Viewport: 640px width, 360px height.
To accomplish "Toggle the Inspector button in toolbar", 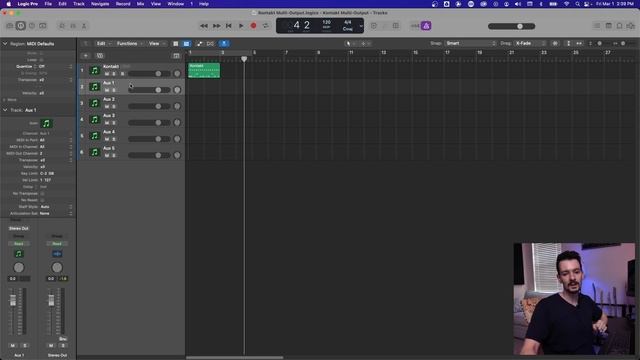I will click(21, 26).
